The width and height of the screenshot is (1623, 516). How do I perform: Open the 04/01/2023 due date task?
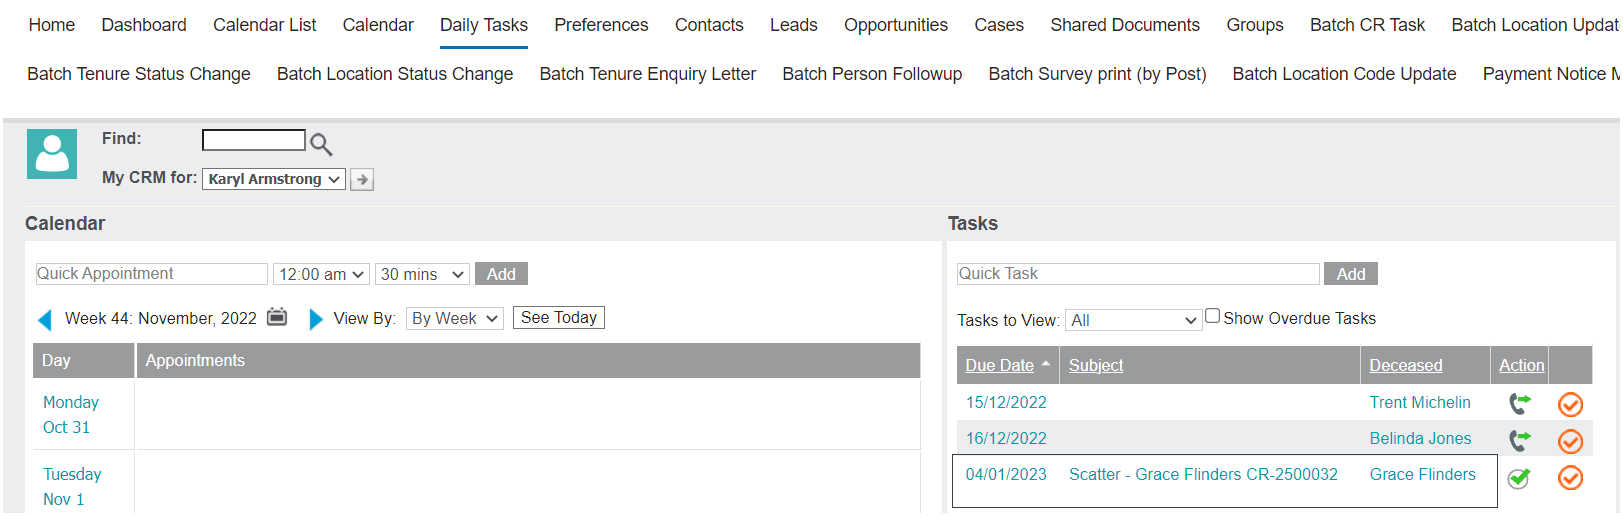pyautogui.click(x=1006, y=475)
